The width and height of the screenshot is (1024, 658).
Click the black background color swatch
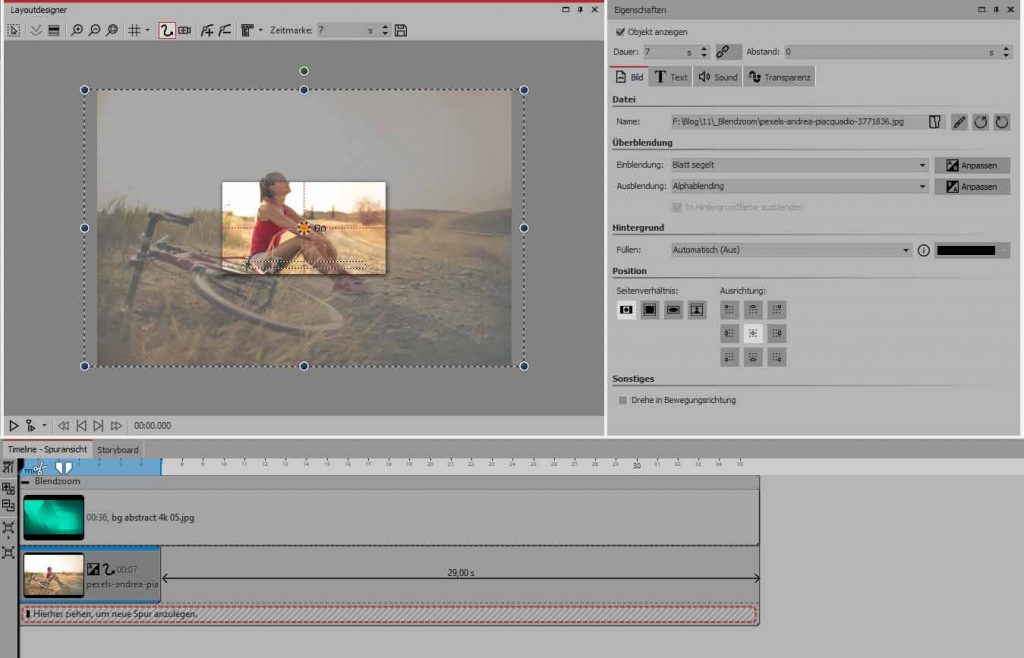(965, 250)
